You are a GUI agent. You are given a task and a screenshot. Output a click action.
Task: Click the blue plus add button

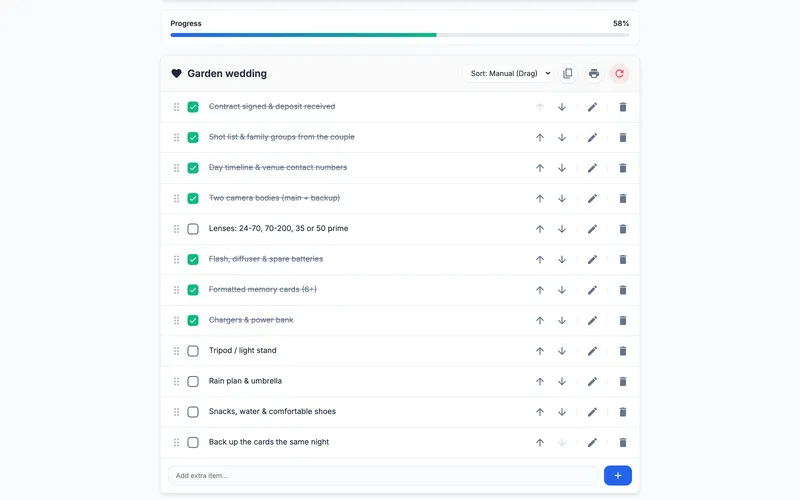tap(618, 476)
